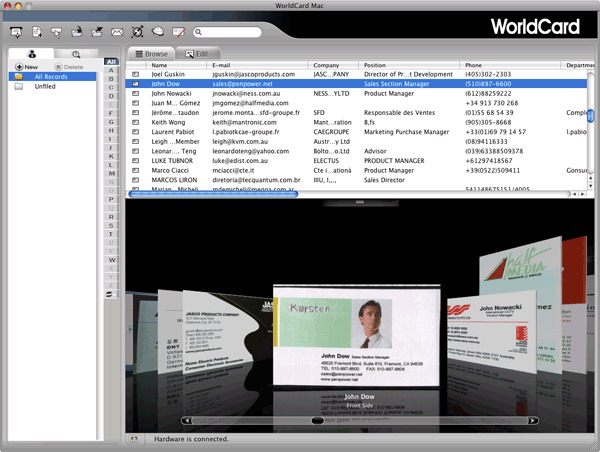Filter contacts by letter J
Image resolution: width=600 pixels, height=452 pixels.
[x=111, y=147]
